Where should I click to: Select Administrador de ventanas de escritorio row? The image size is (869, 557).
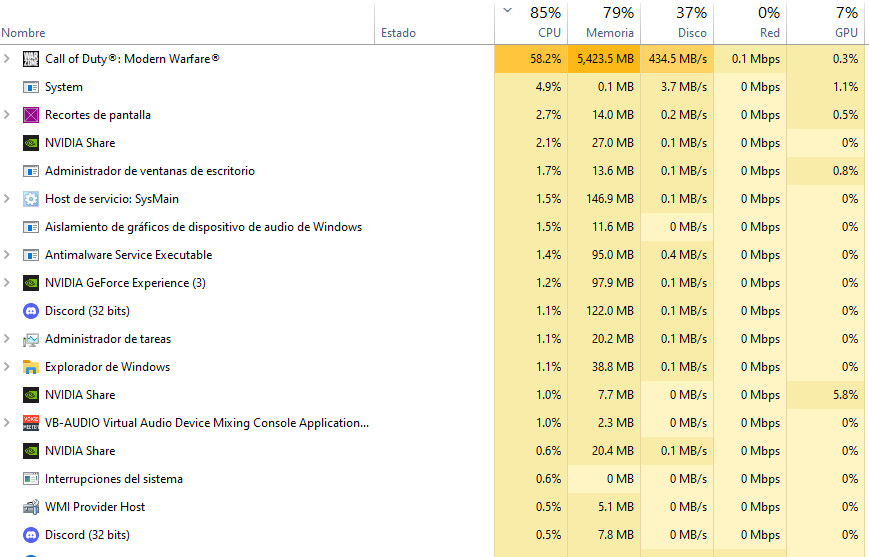pos(432,171)
